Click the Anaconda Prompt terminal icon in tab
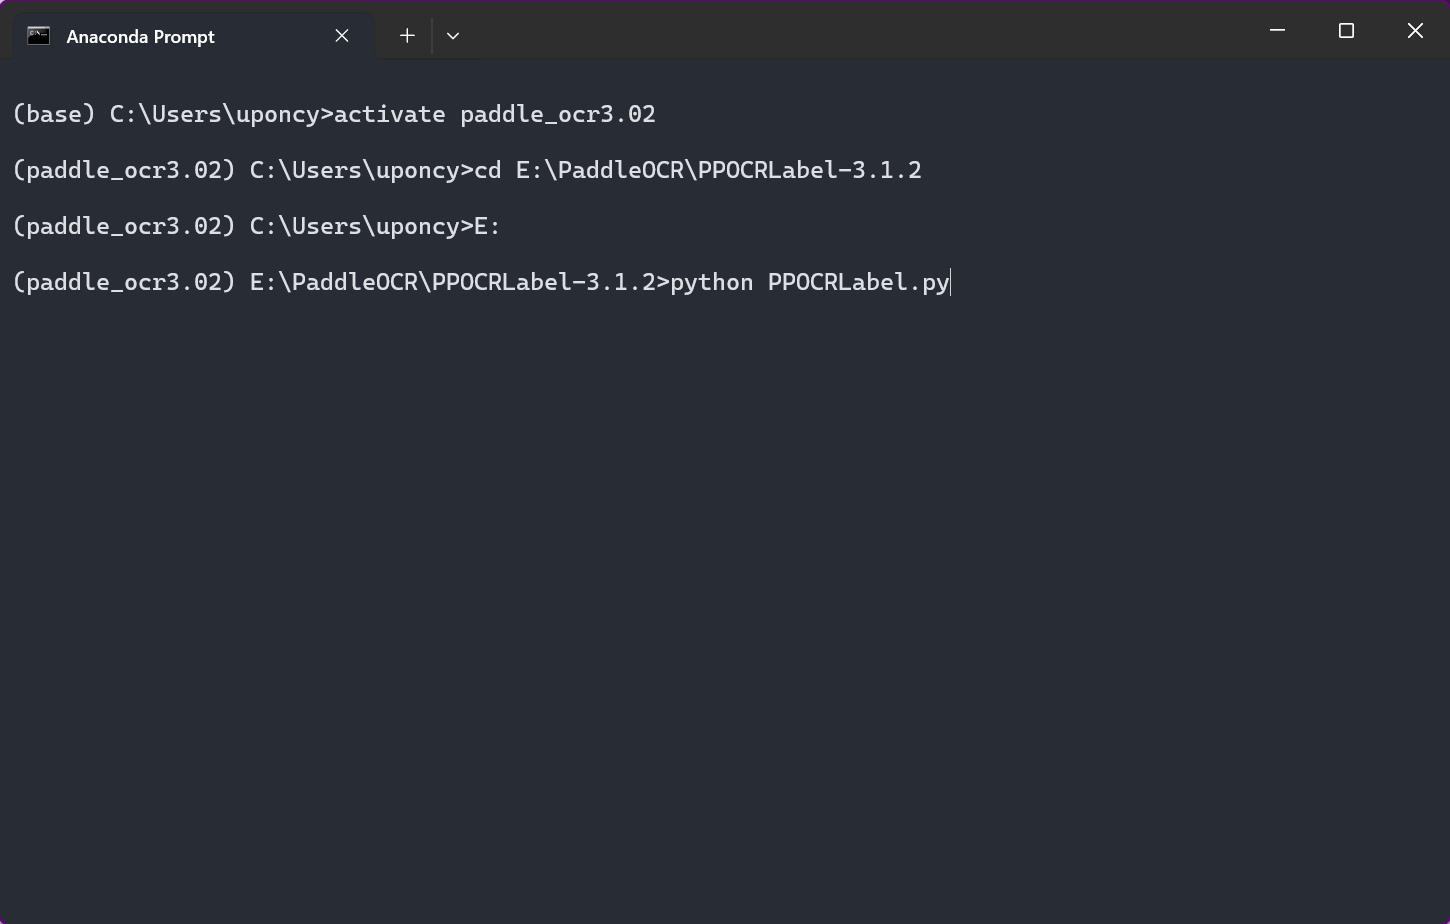The height and width of the screenshot is (924, 1450). [38, 36]
